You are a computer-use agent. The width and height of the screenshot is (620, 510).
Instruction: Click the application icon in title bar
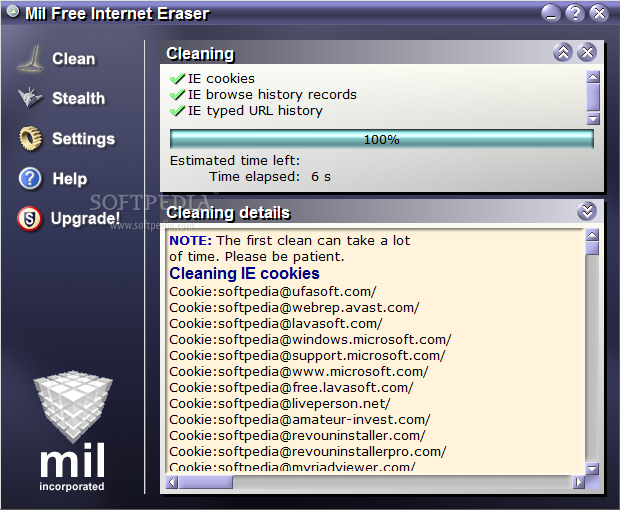click(13, 12)
